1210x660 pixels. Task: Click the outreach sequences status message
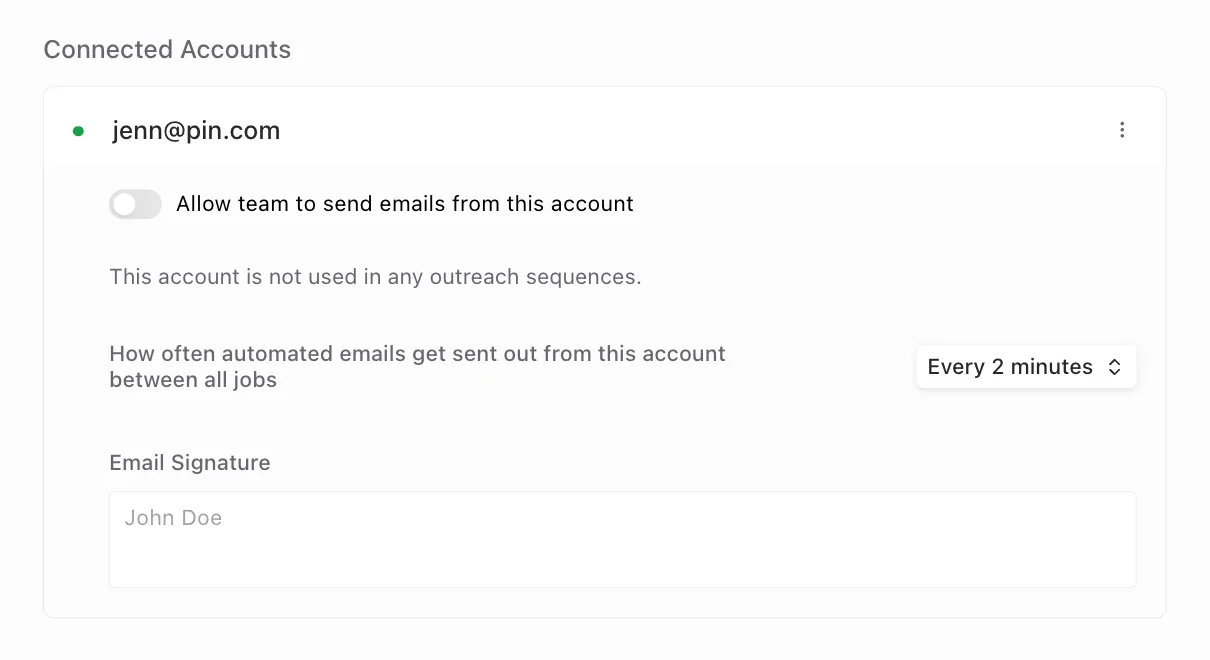375,277
